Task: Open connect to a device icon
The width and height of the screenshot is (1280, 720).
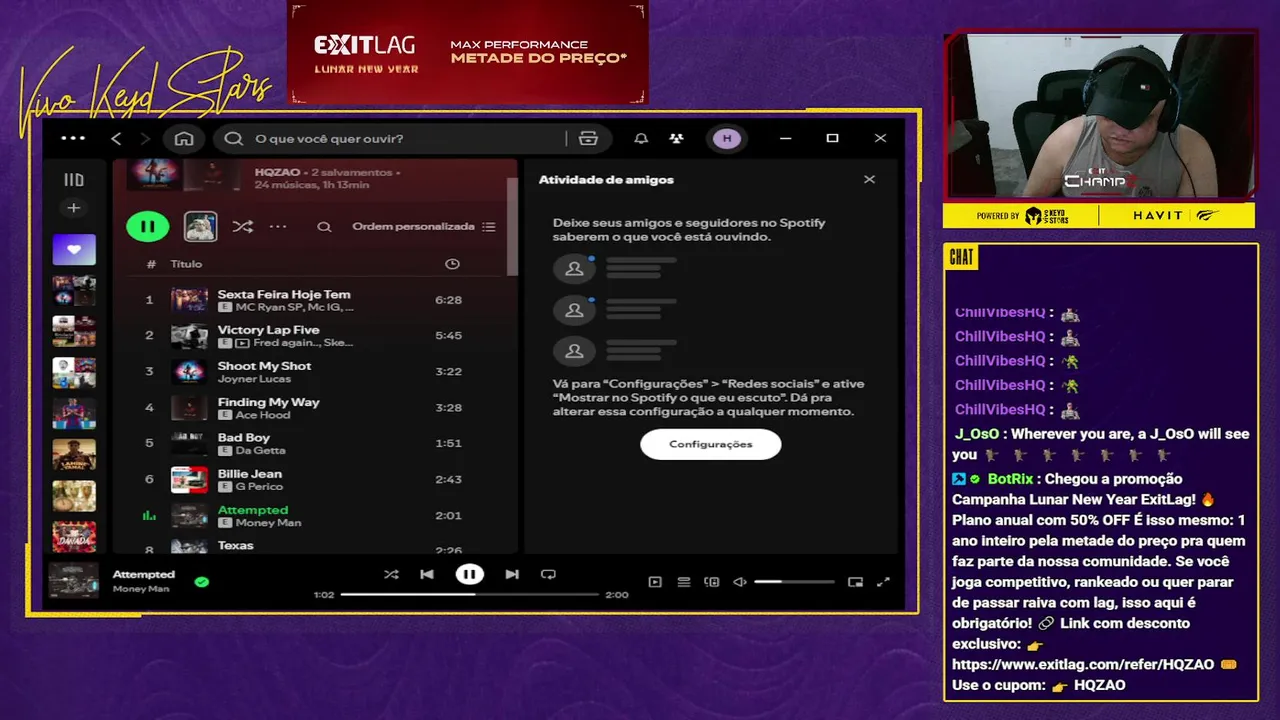Action: tap(712, 582)
